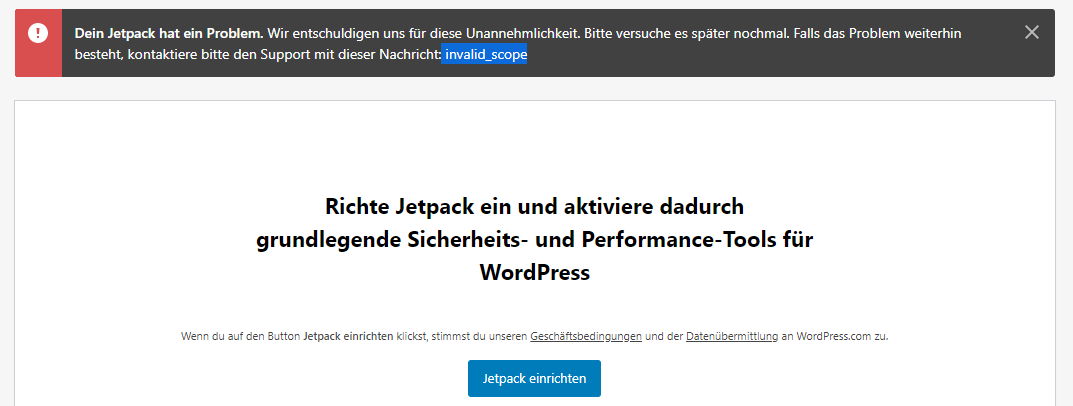Click the Jetpack einrichten button
1073x406 pixels.
pos(534,379)
